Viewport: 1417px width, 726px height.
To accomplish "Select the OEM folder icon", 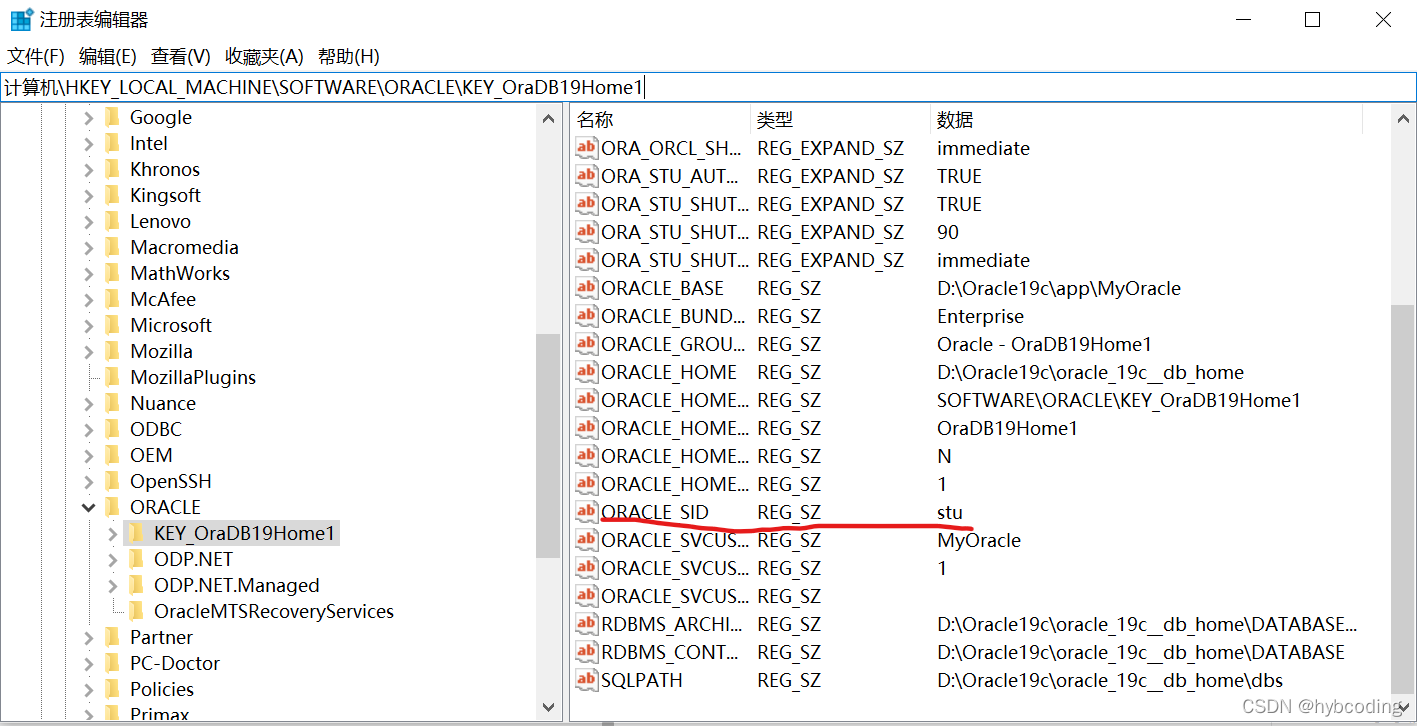I will click(x=113, y=455).
